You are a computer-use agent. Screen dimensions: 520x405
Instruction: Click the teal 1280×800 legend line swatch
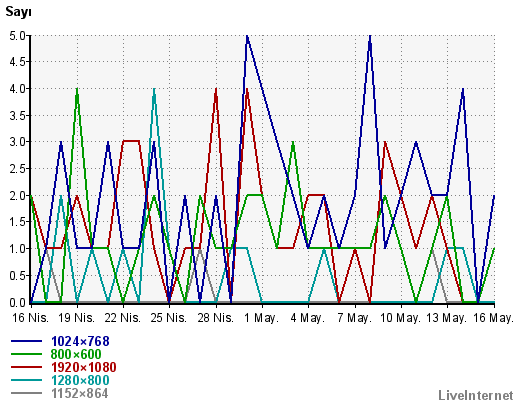tap(26, 380)
